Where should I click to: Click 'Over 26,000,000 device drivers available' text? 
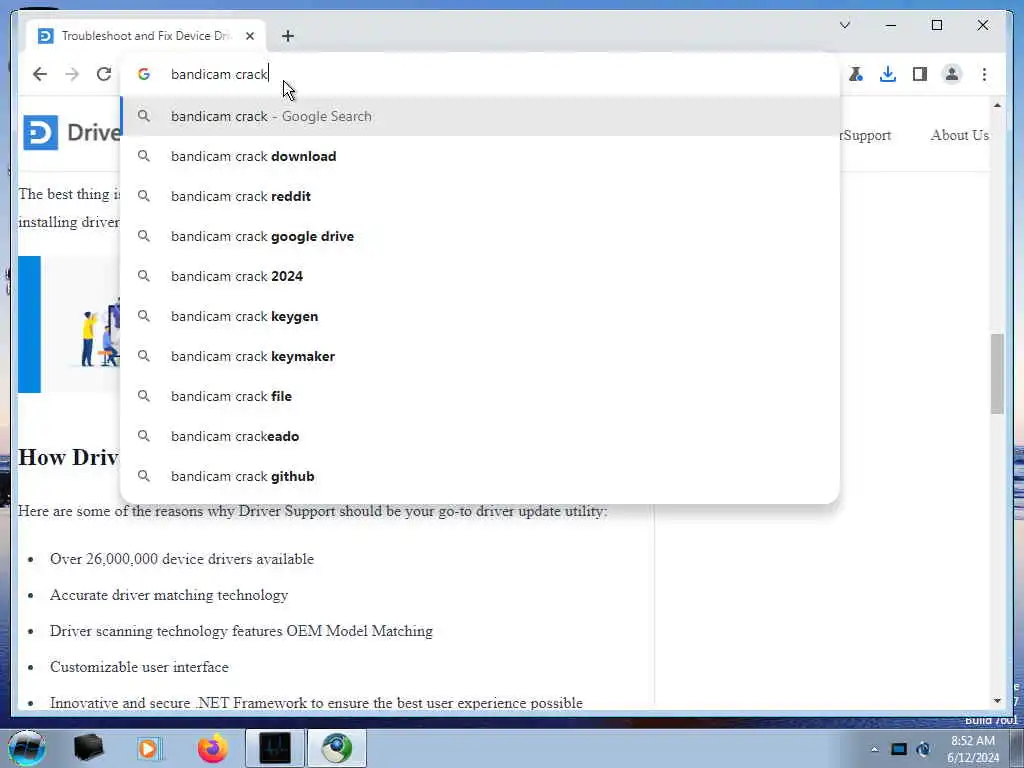(x=182, y=559)
